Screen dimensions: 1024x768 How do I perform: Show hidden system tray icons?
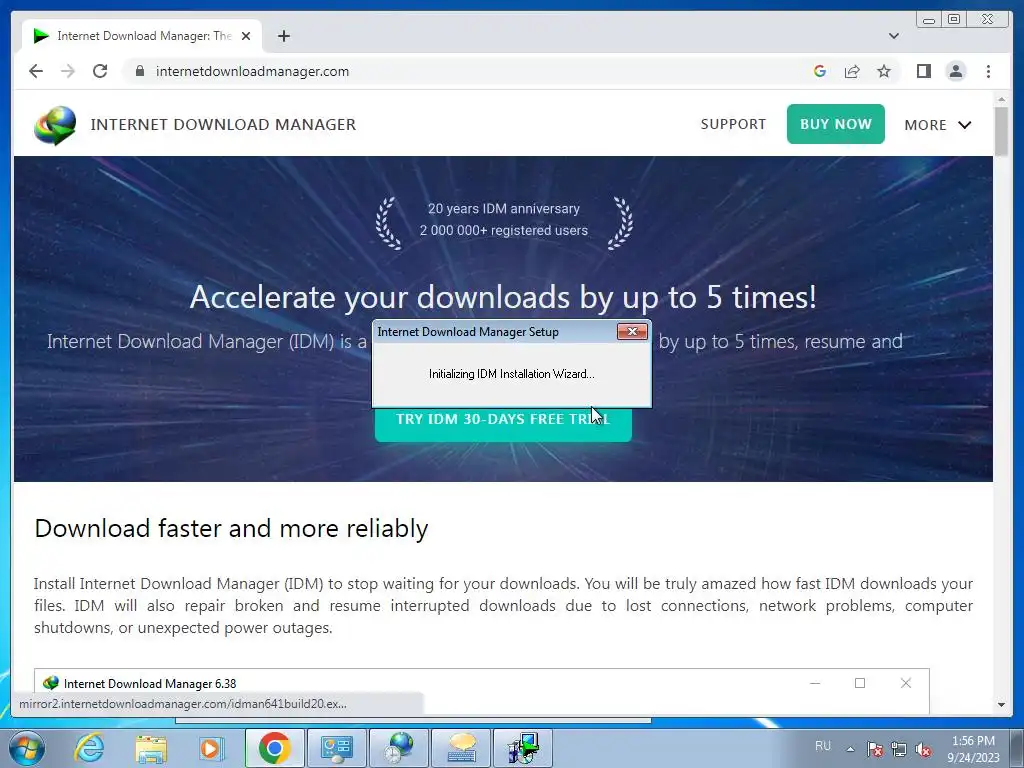pyautogui.click(x=850, y=749)
